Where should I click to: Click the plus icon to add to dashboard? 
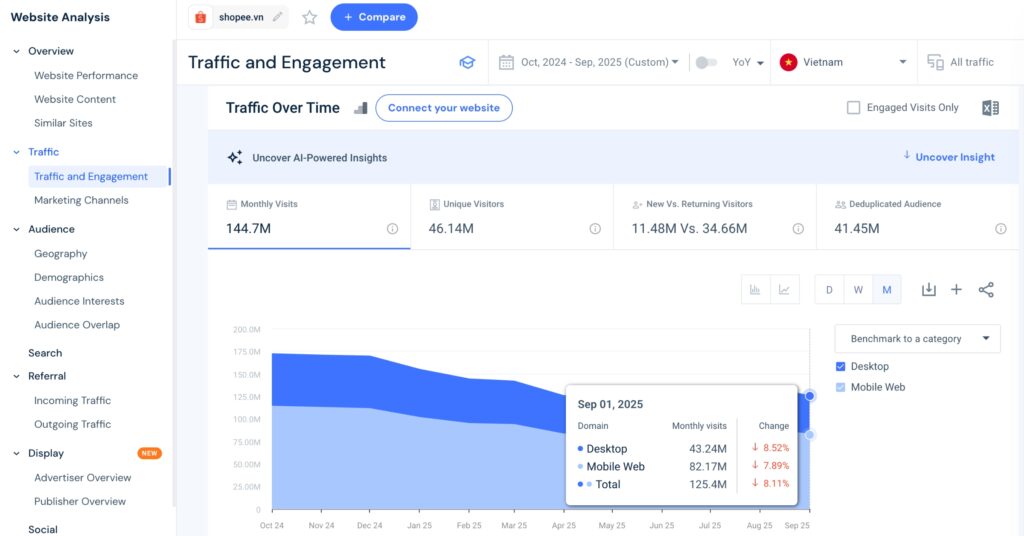pyautogui.click(x=956, y=290)
